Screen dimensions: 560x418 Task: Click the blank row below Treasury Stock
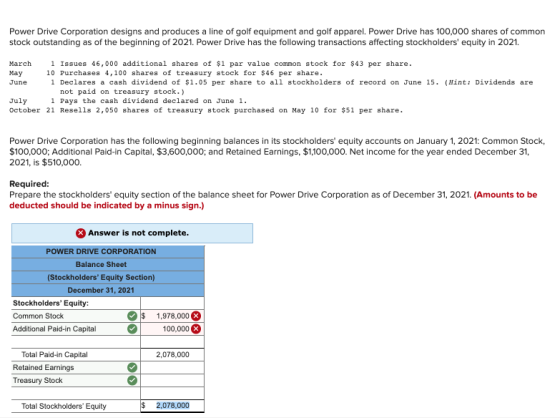108,393
